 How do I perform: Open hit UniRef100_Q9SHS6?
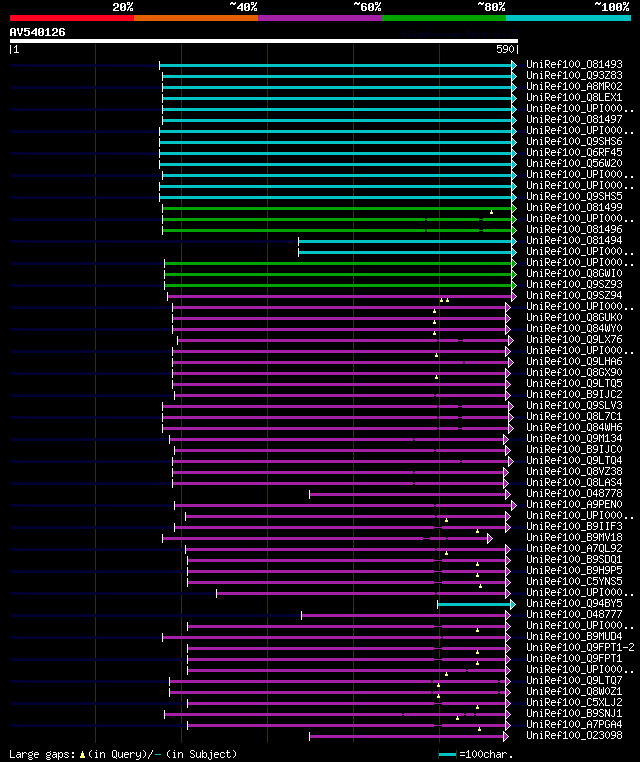(x=574, y=141)
